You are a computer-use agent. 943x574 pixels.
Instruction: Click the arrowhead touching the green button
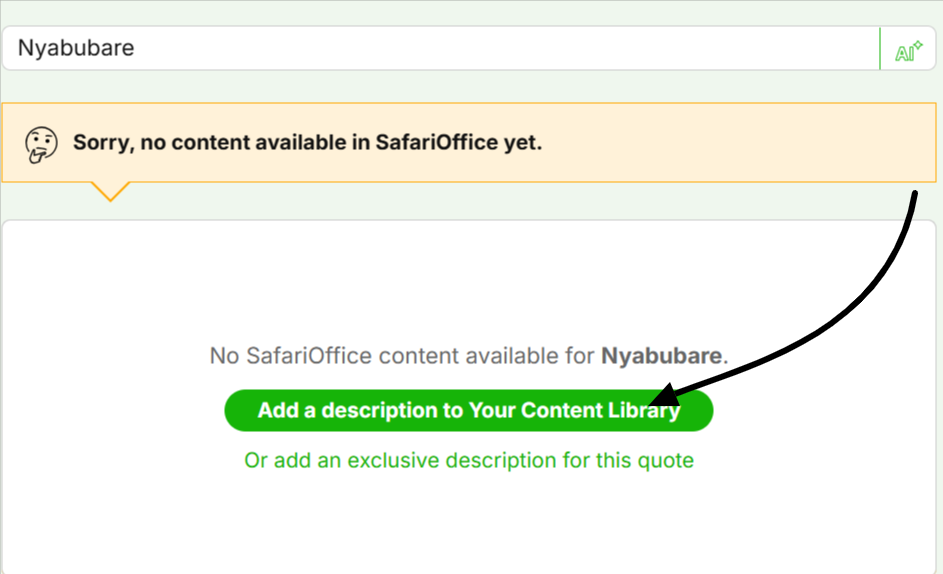pyautogui.click(x=665, y=394)
